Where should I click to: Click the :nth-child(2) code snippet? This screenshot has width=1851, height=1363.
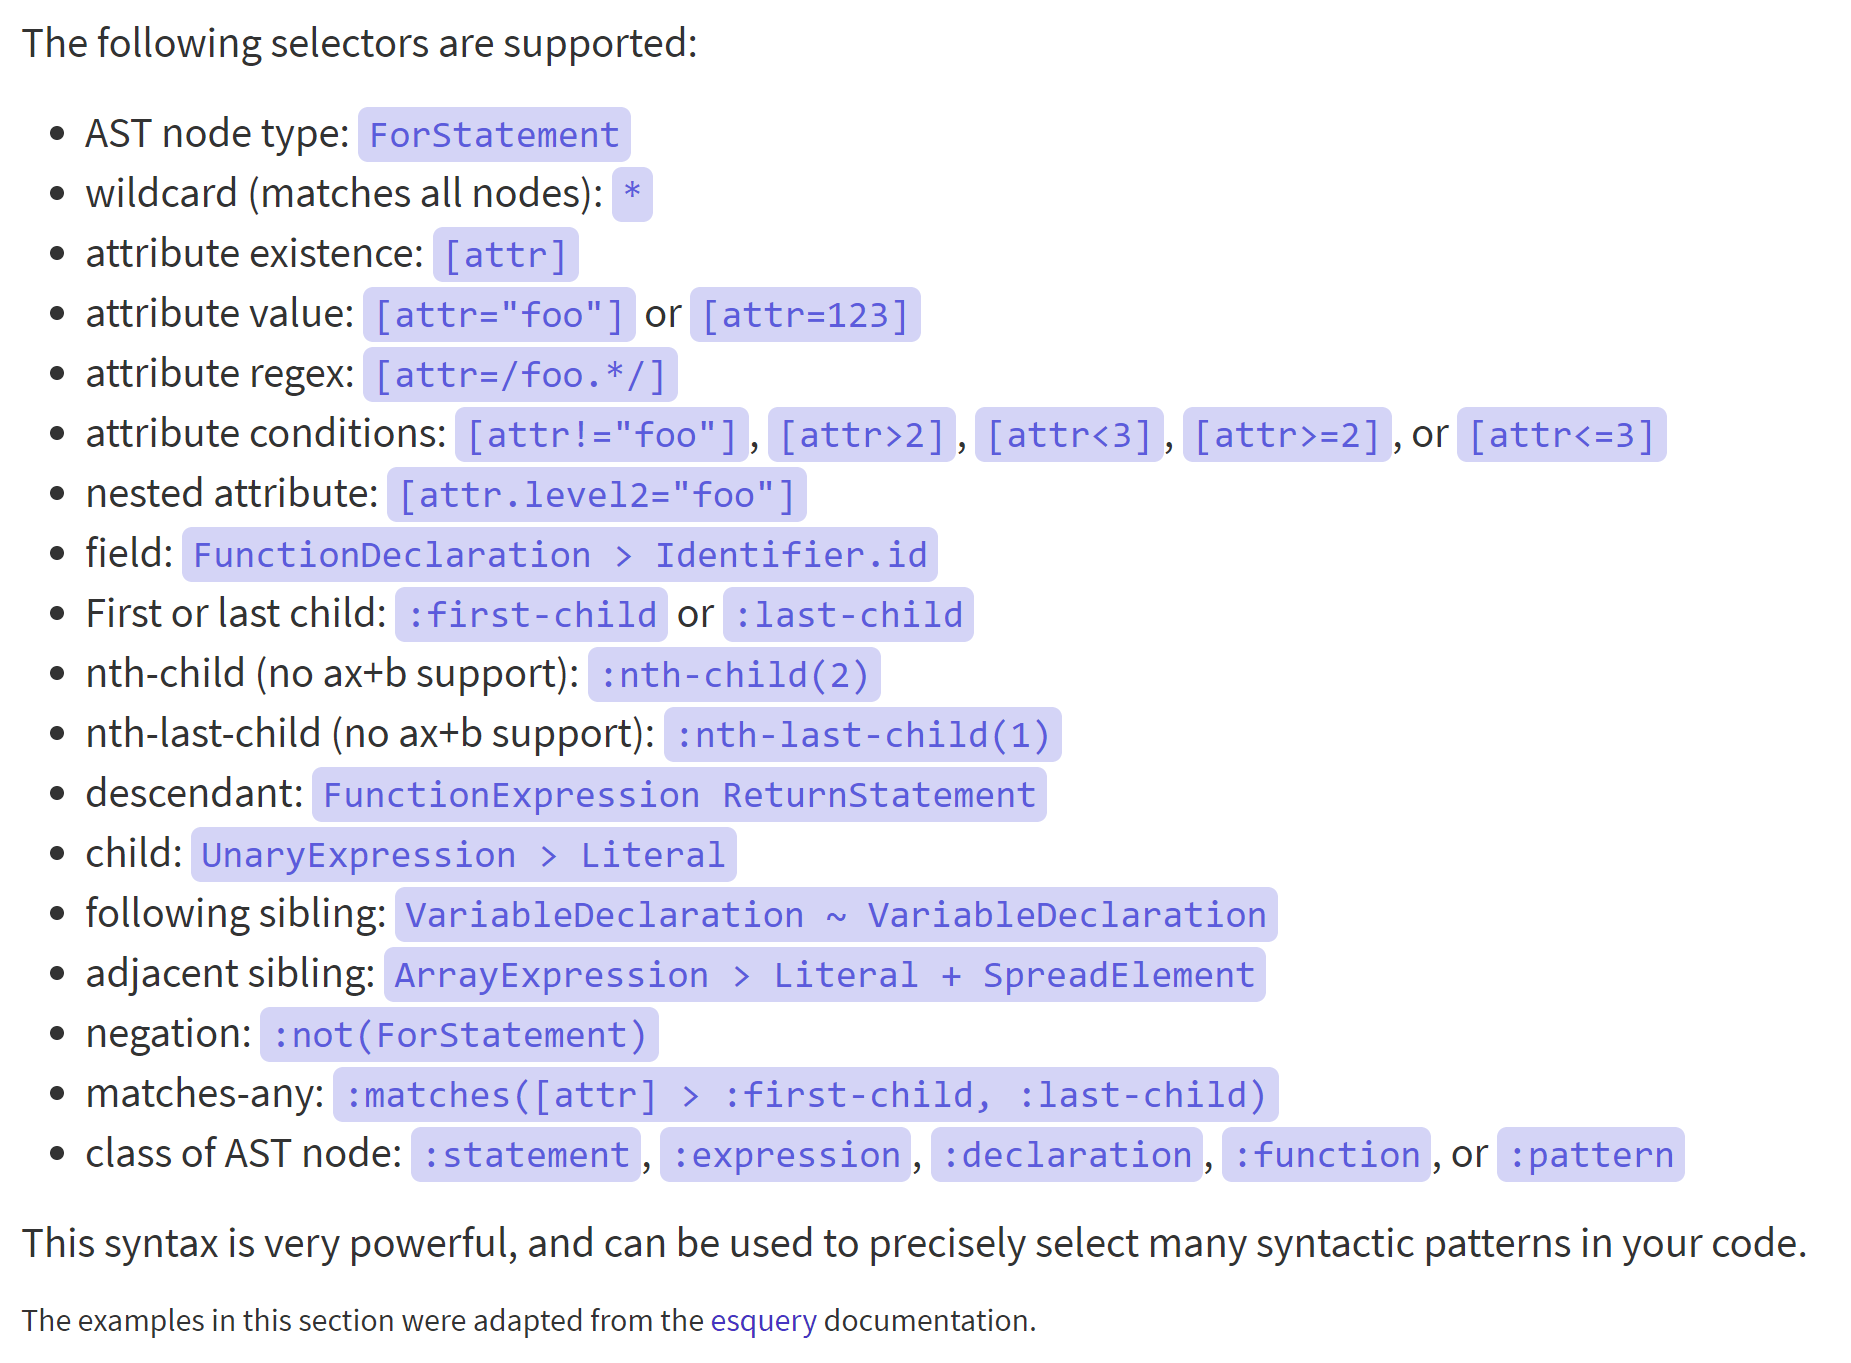point(734,675)
